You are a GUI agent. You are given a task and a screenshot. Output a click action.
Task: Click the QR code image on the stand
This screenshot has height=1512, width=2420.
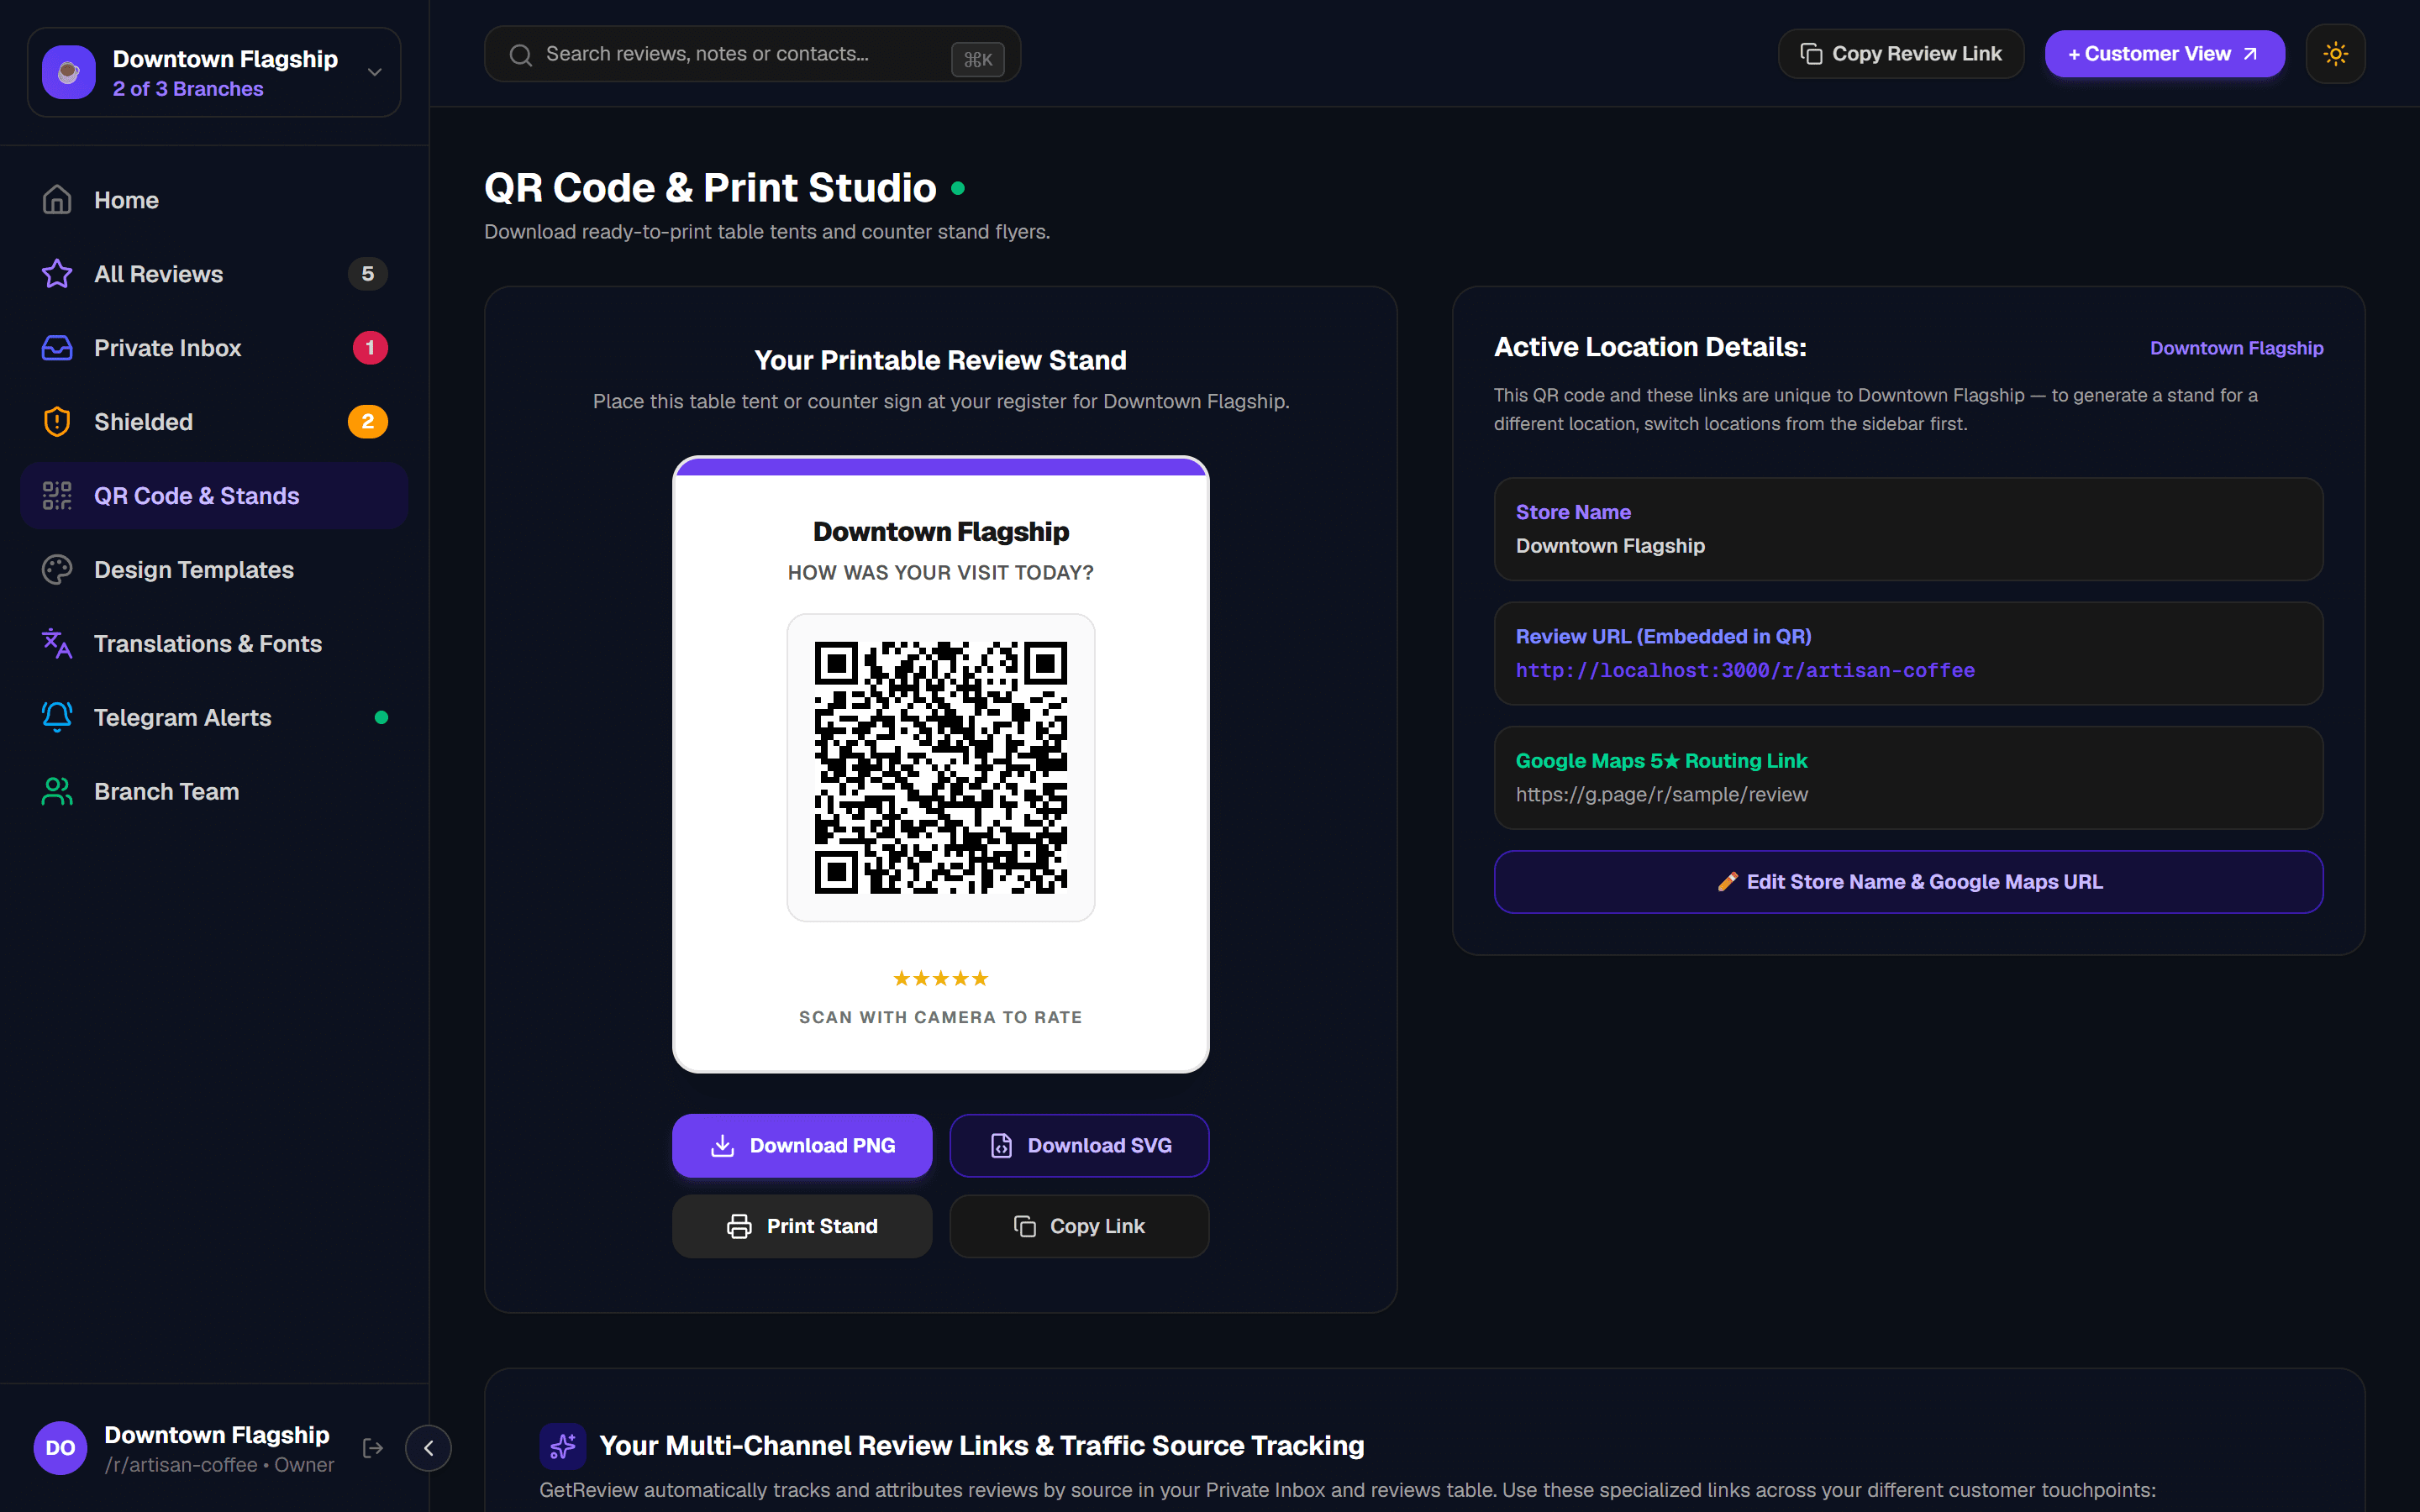tap(941, 768)
